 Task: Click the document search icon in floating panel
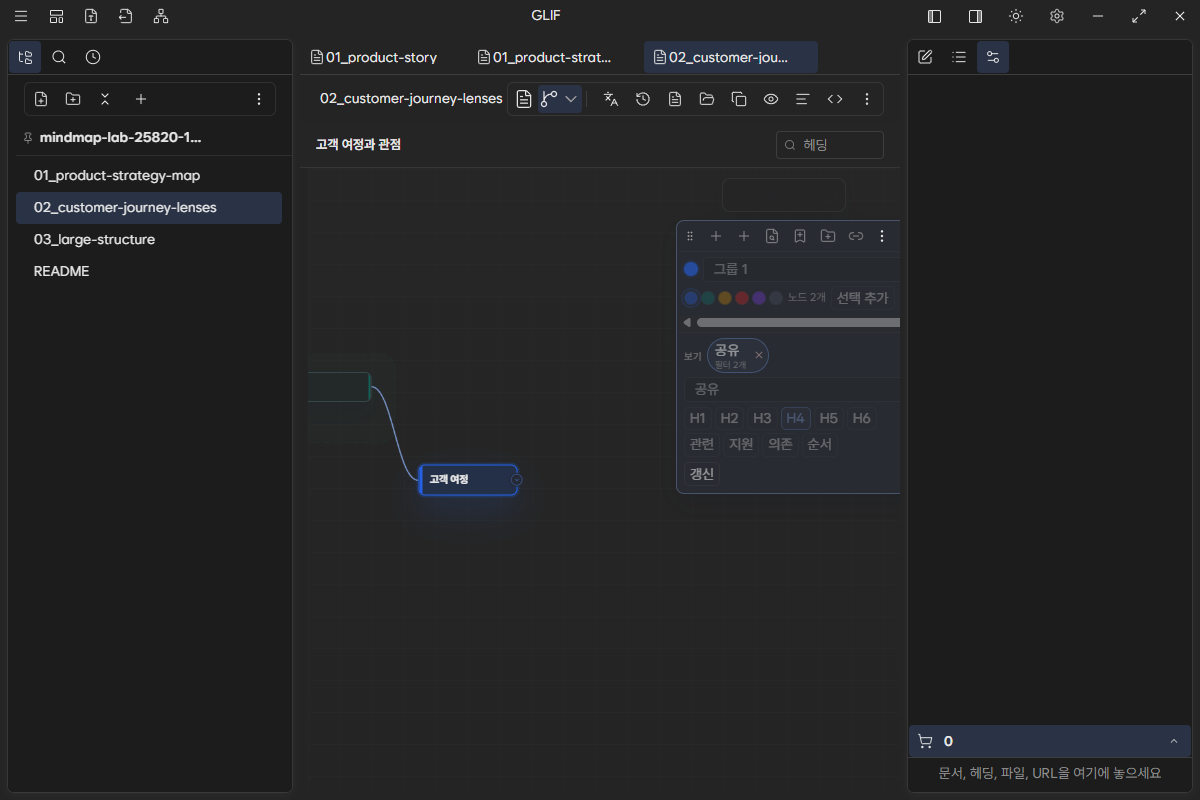point(772,236)
